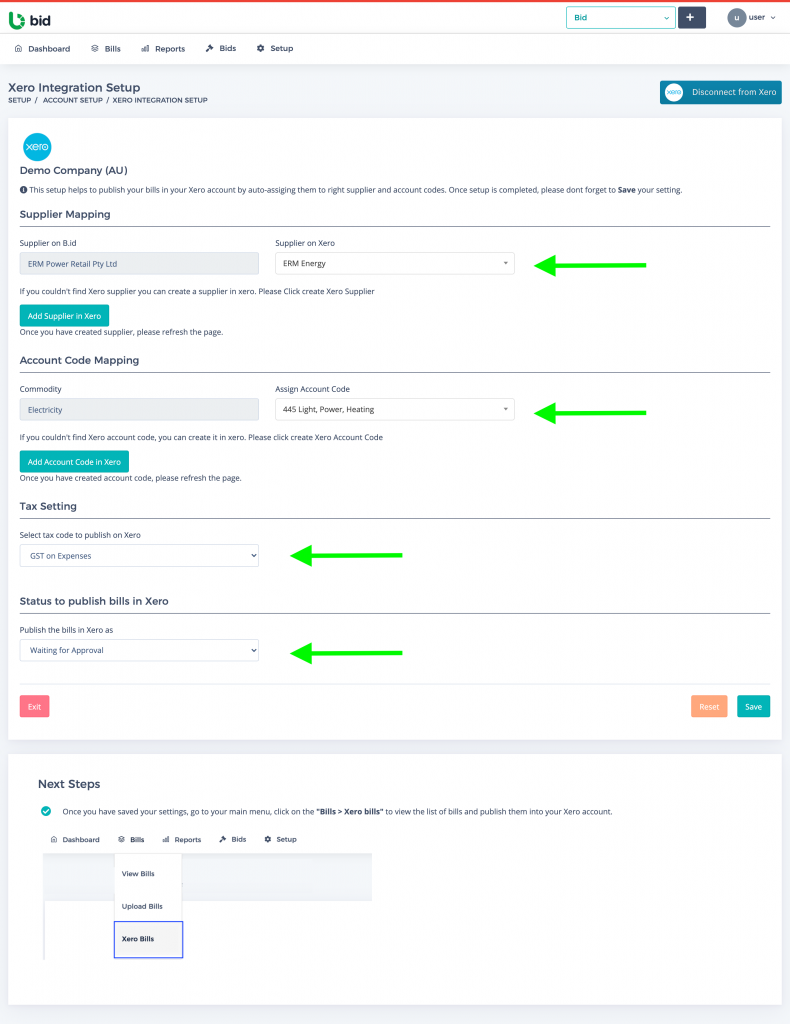The image size is (790, 1024).
Task: Click the ACCOUNT SETUP breadcrumb link
Action: pos(72,100)
